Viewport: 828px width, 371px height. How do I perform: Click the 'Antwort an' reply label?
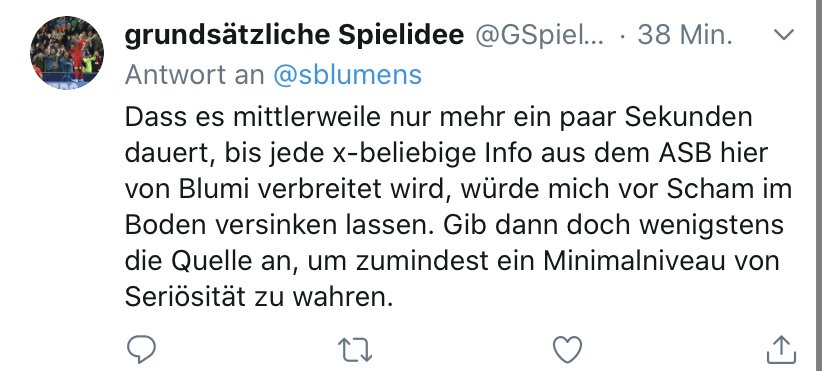point(194,75)
